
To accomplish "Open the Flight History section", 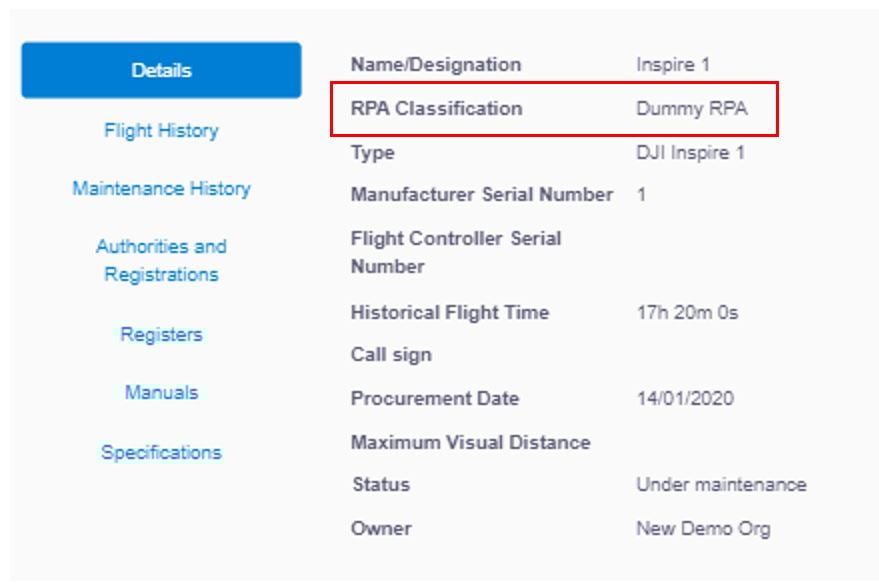I will pos(161,130).
